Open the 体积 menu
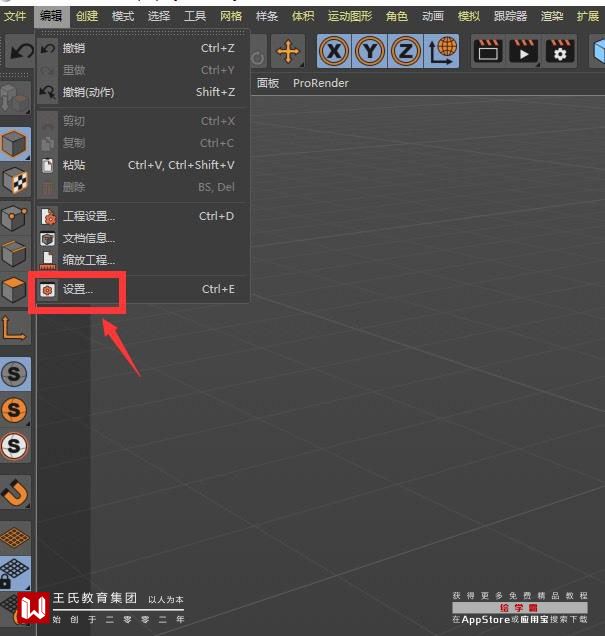The image size is (605, 636). (x=303, y=16)
